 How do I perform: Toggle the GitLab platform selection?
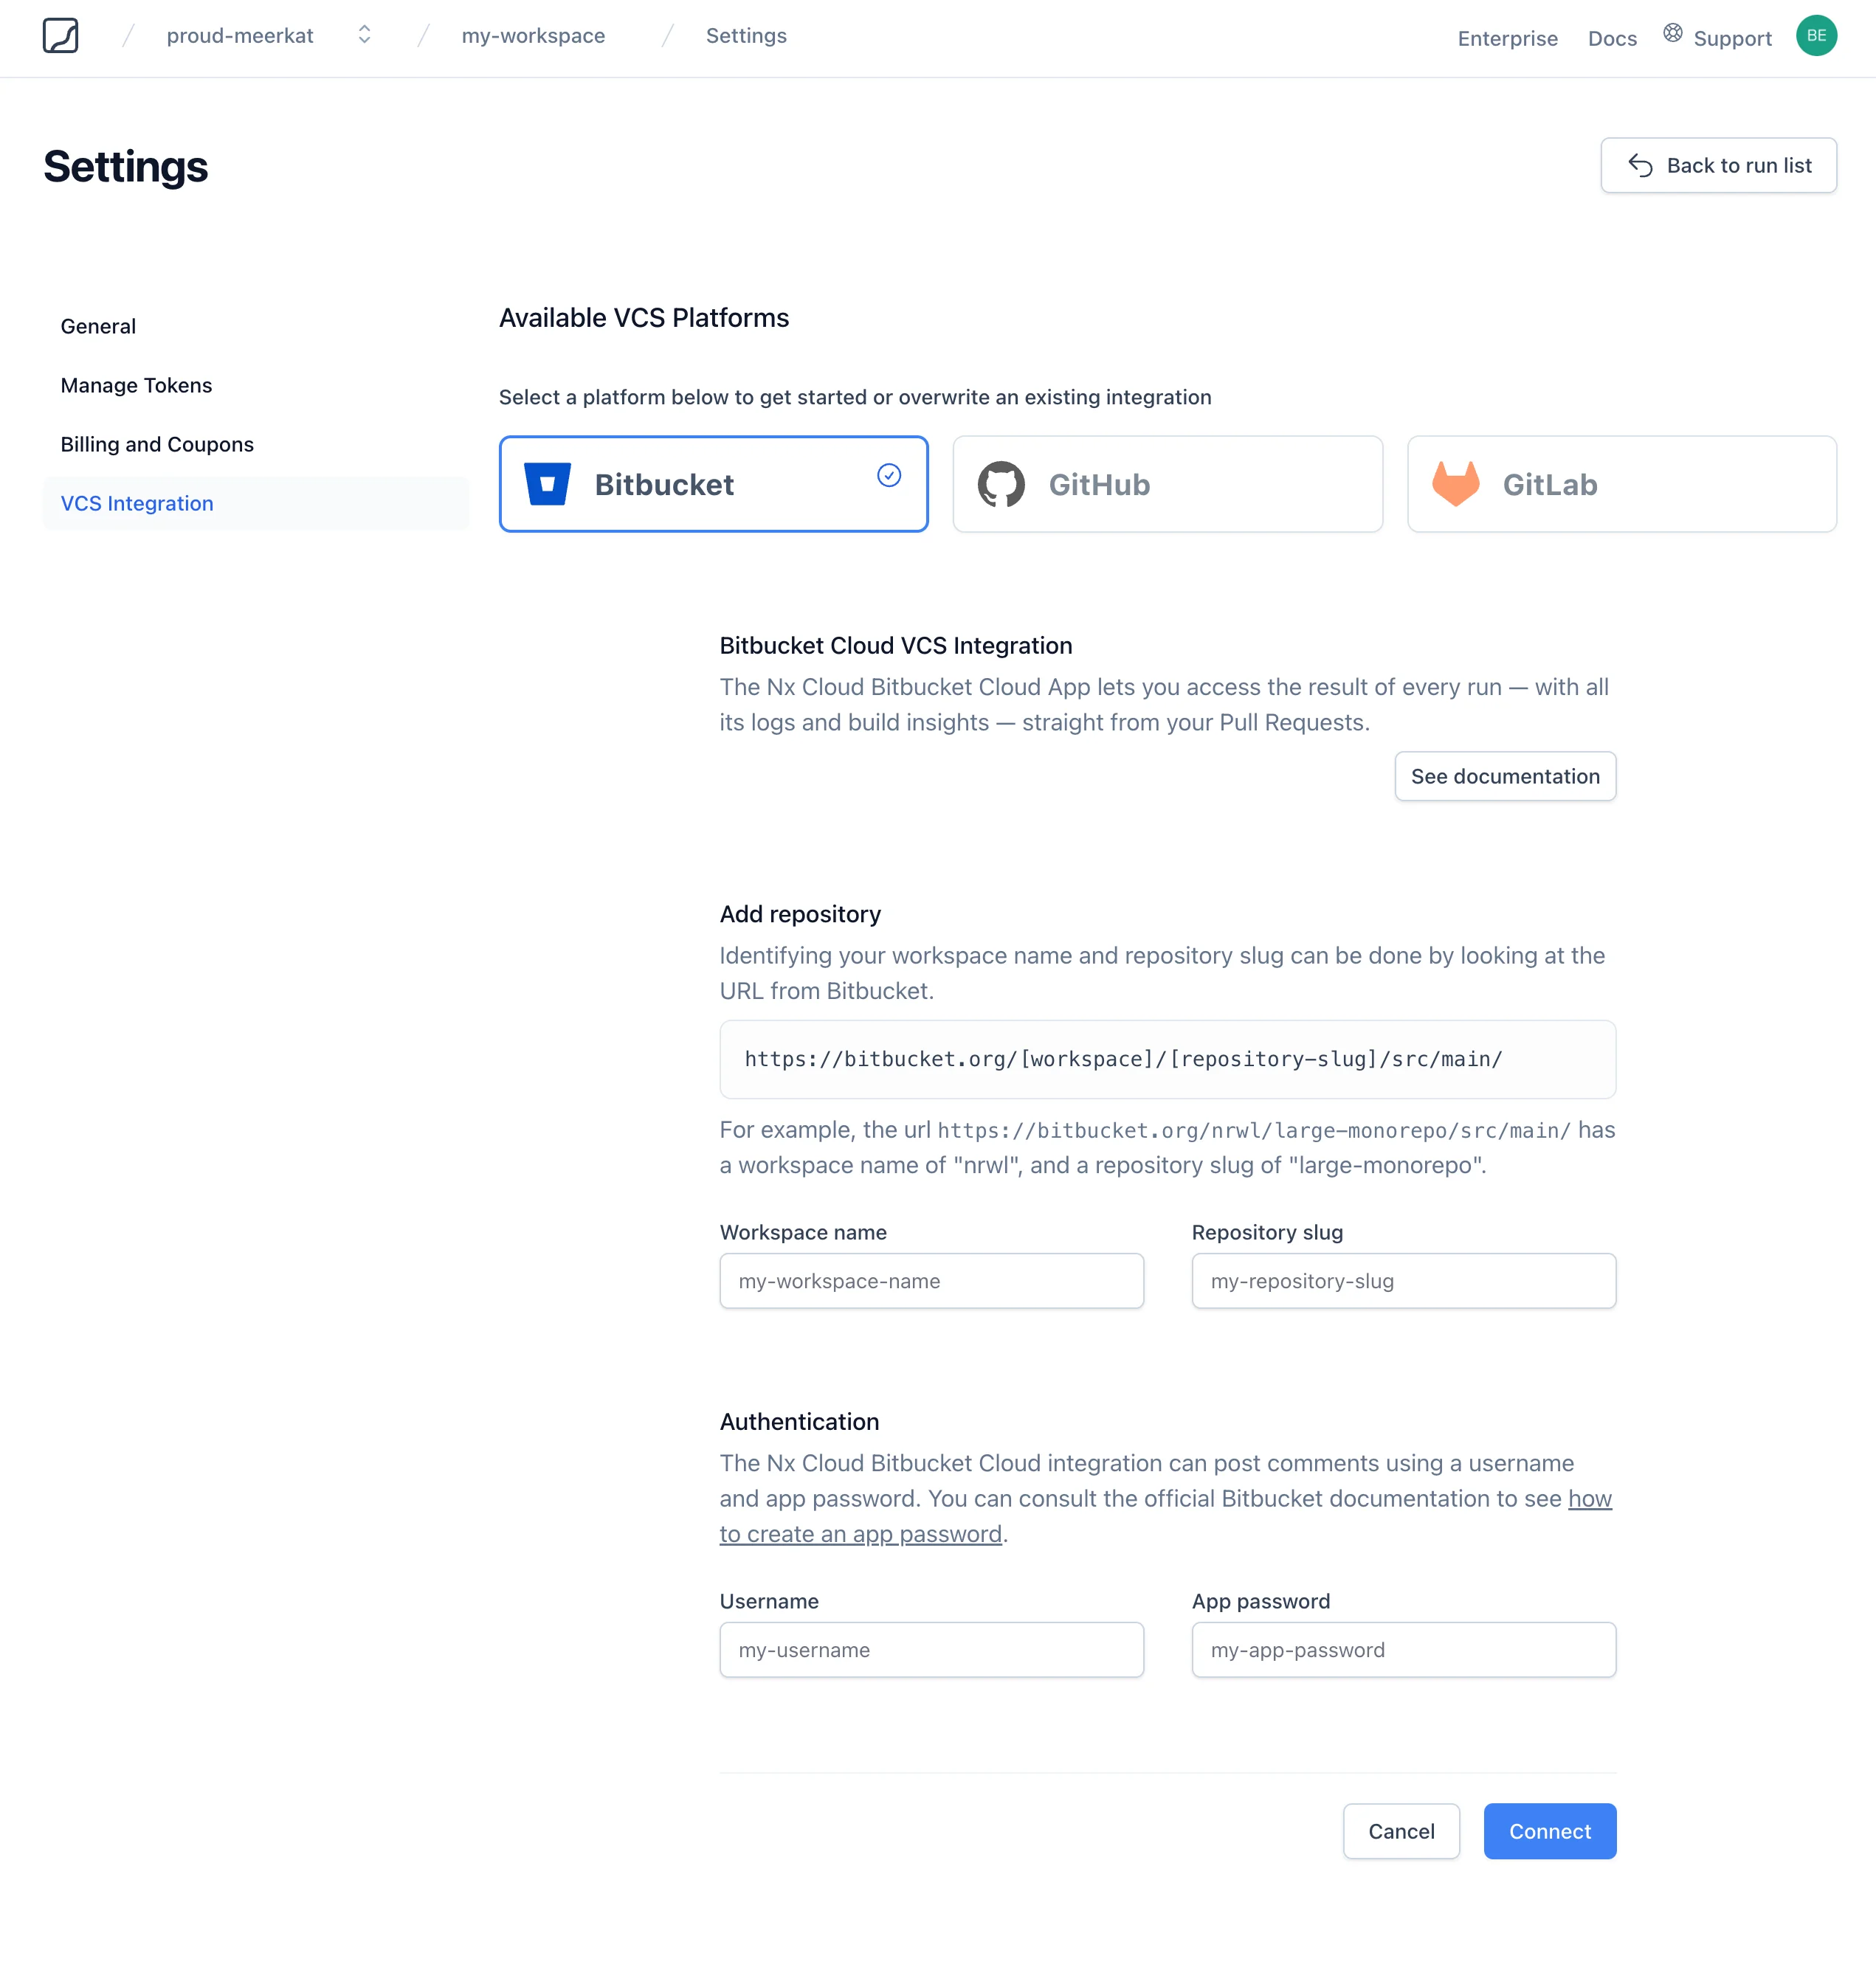1621,484
